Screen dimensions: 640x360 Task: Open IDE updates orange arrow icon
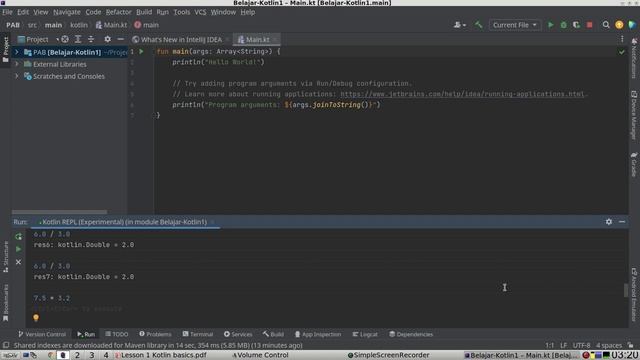[619, 25]
